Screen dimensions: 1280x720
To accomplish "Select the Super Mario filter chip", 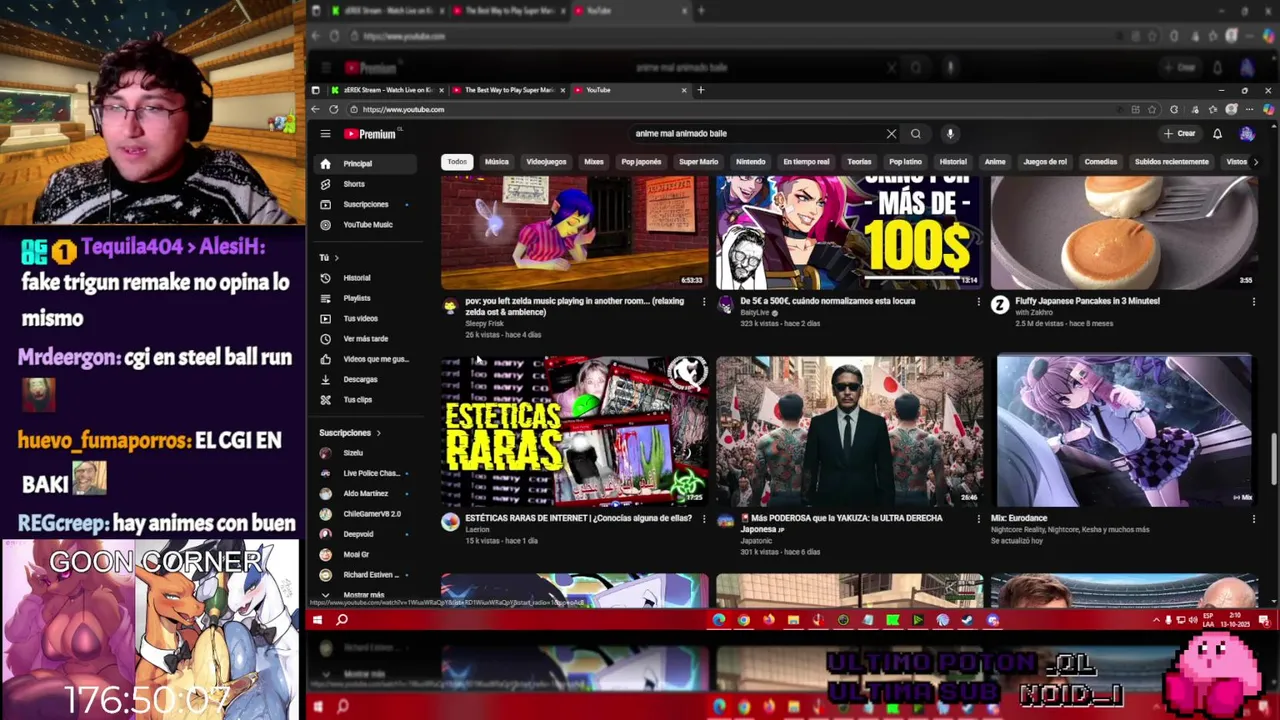I will point(698,162).
